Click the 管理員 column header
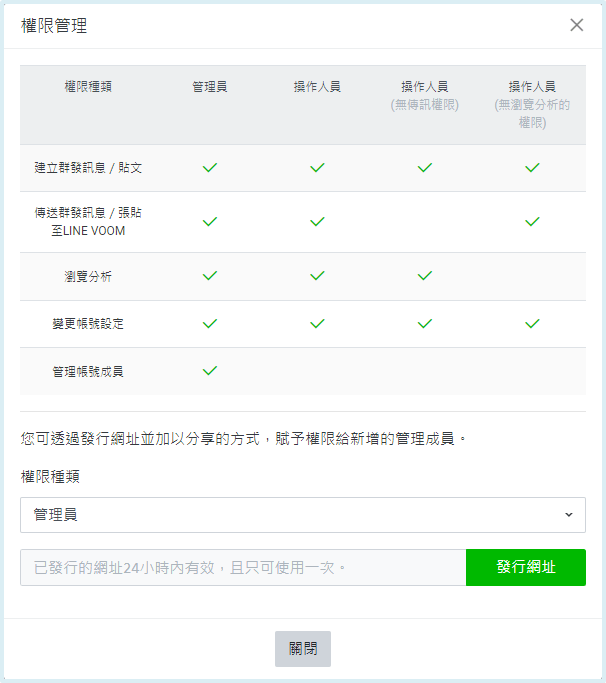This screenshot has height=683, width=606. click(x=210, y=87)
